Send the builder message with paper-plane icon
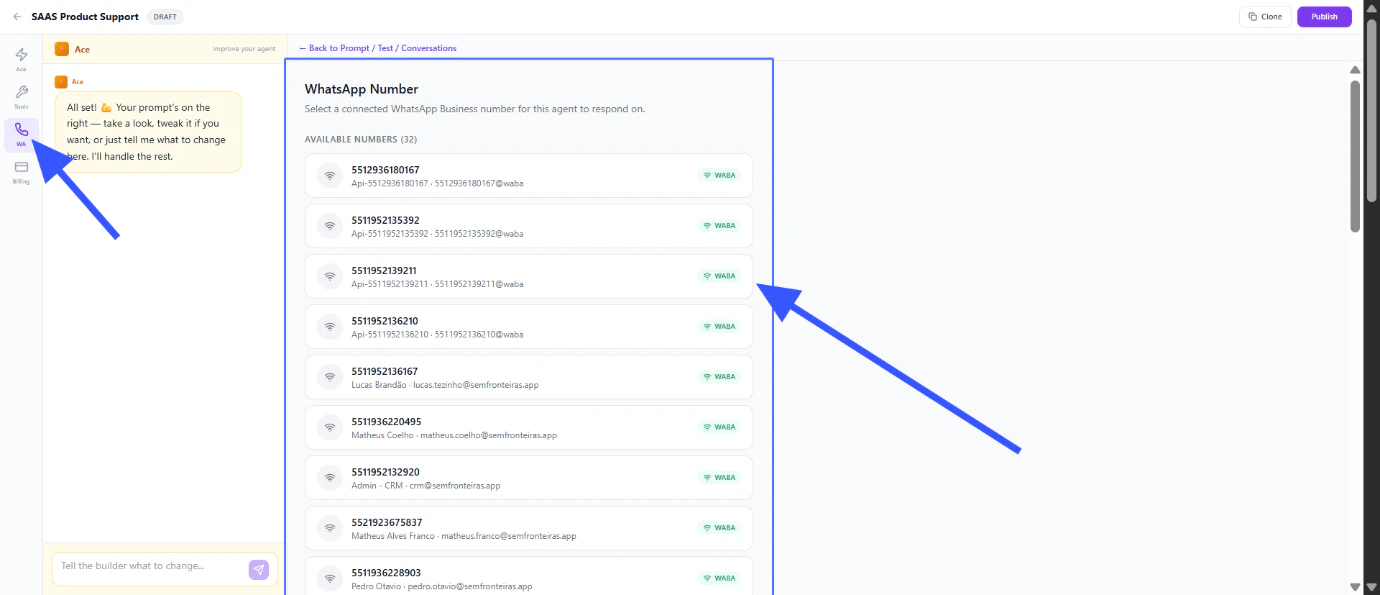This screenshot has height=595, width=1380. pos(259,570)
